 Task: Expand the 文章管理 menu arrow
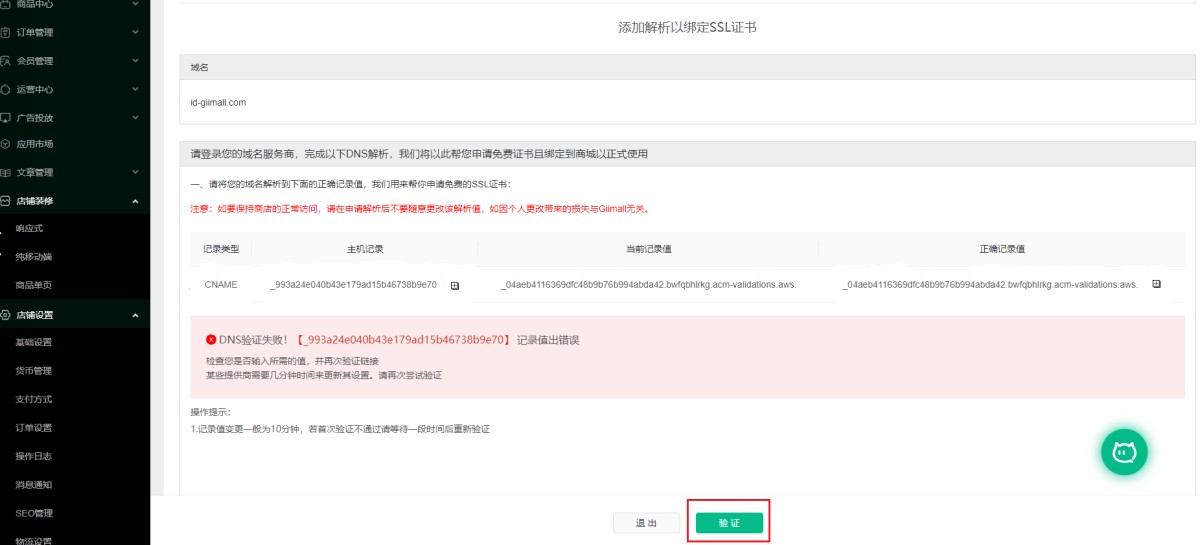click(135, 172)
